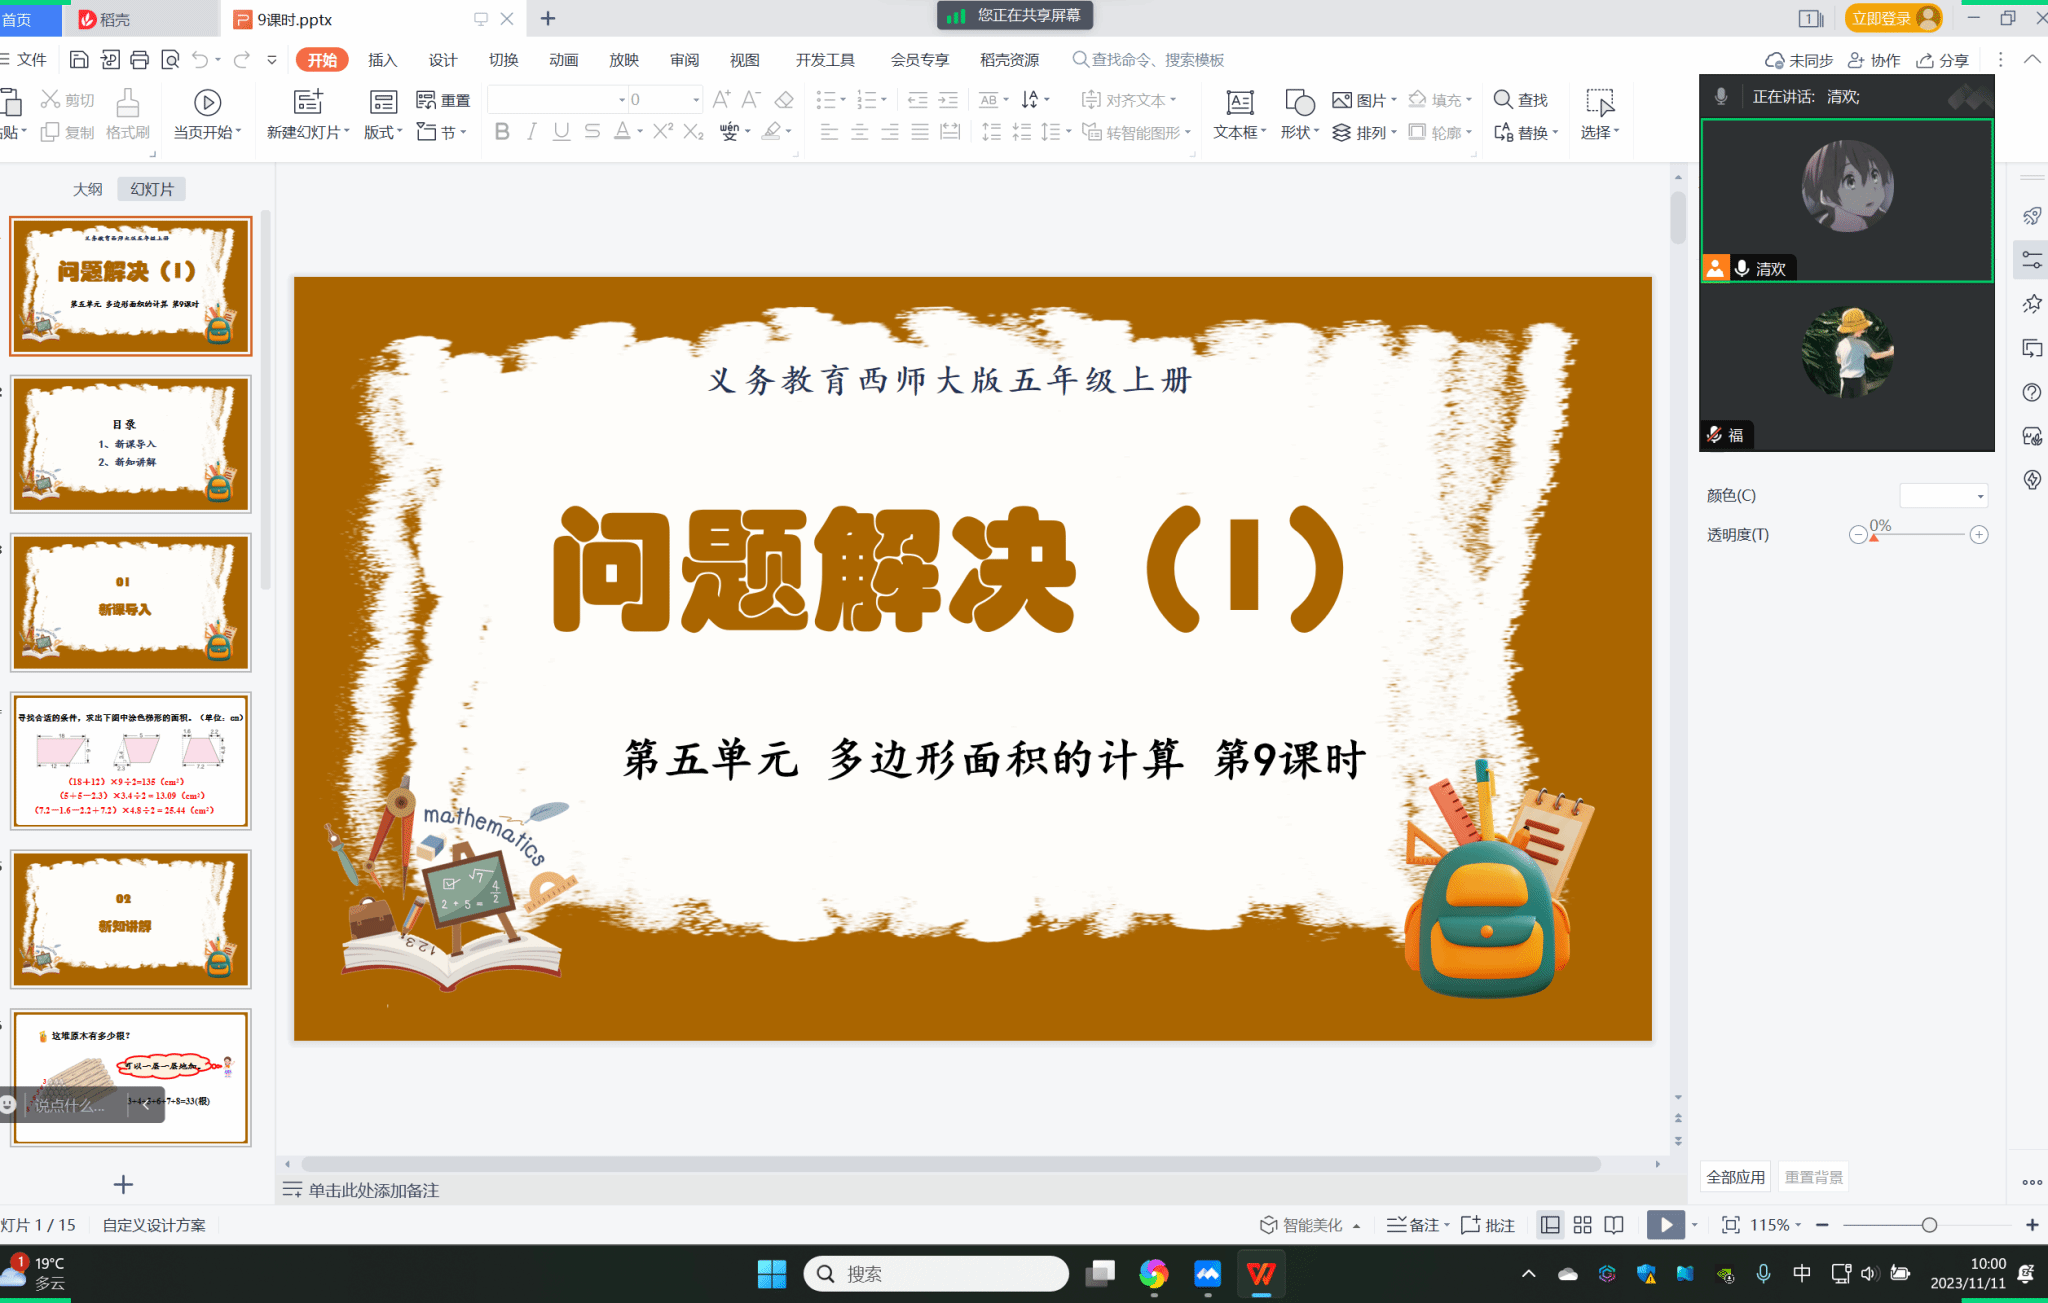Expand the zoom level 115% dropdown
The height and width of the screenshot is (1303, 2048).
click(1798, 1225)
